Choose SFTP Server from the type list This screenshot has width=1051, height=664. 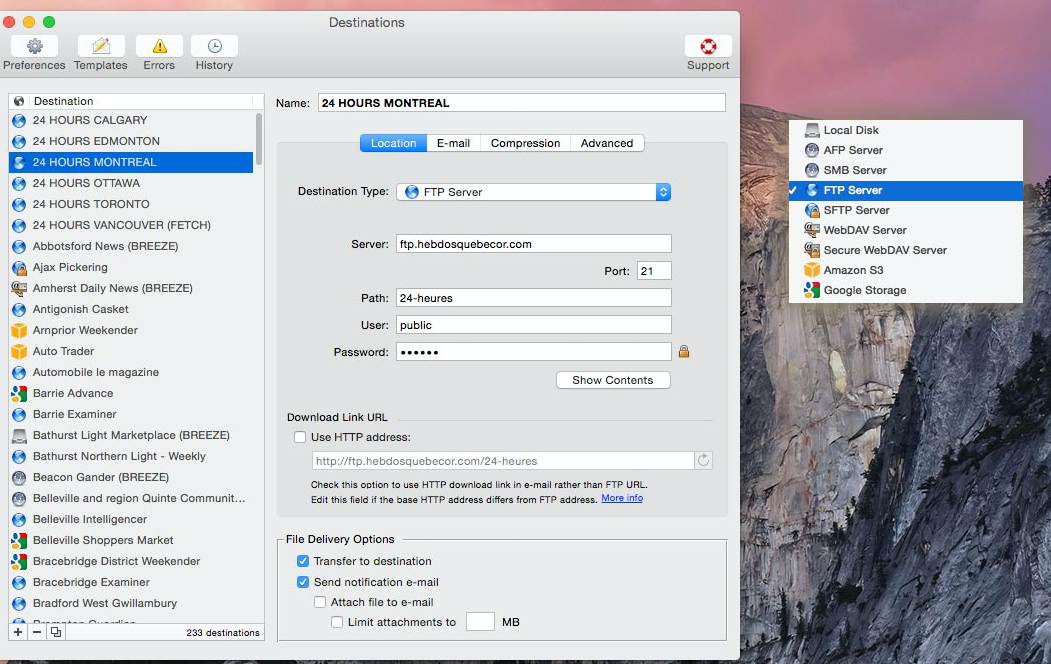pos(856,210)
